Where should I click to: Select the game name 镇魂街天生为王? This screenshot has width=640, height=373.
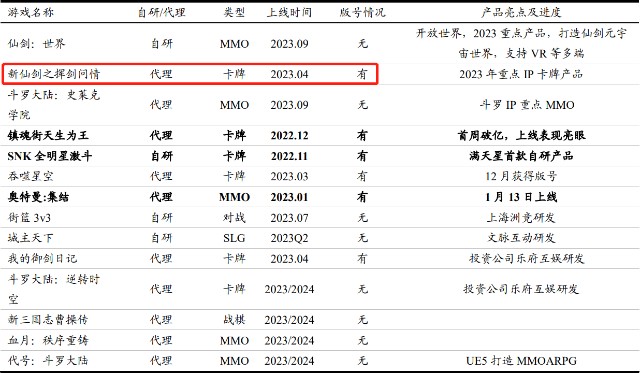pyautogui.click(x=48, y=135)
